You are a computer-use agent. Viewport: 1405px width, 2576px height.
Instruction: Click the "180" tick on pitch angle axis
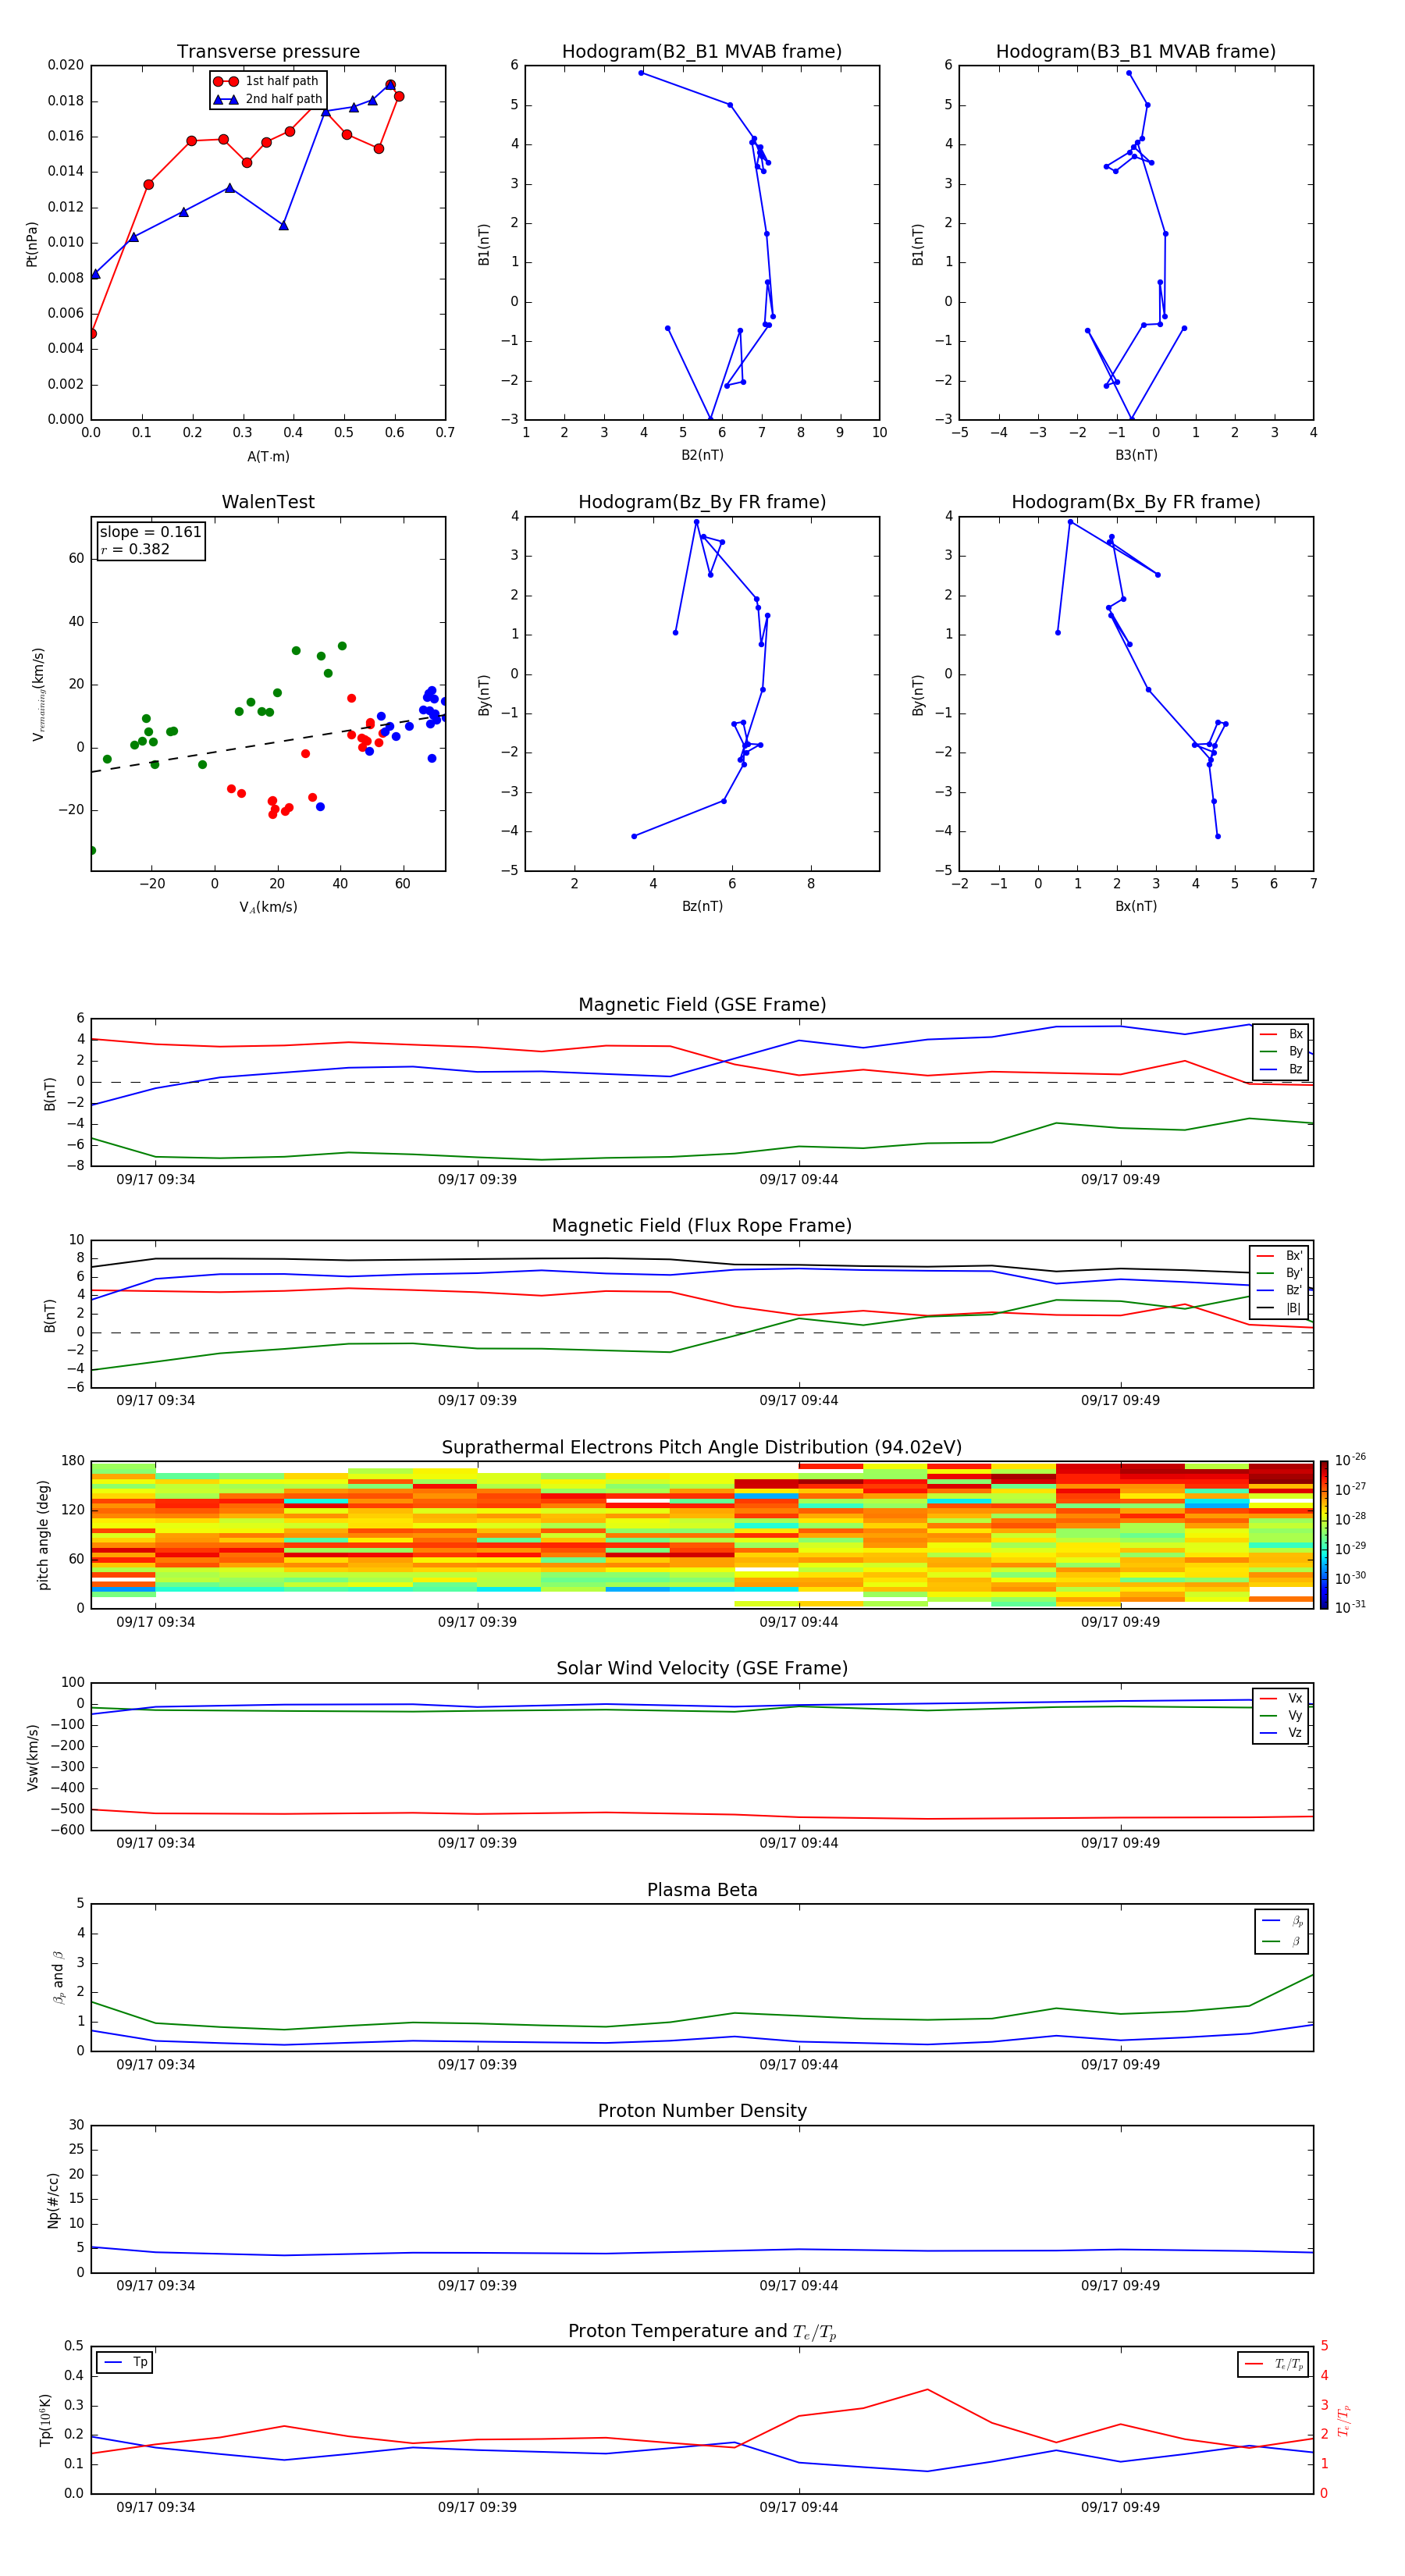[x=73, y=1461]
